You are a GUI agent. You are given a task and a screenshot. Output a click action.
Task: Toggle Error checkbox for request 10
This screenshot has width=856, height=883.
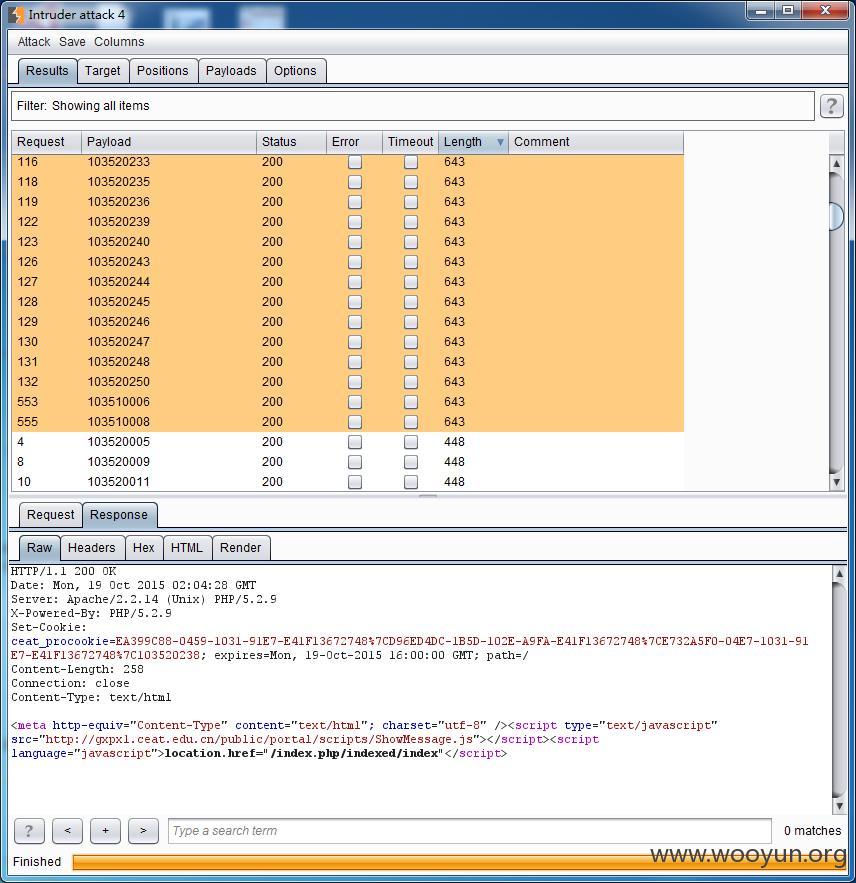[x=355, y=481]
